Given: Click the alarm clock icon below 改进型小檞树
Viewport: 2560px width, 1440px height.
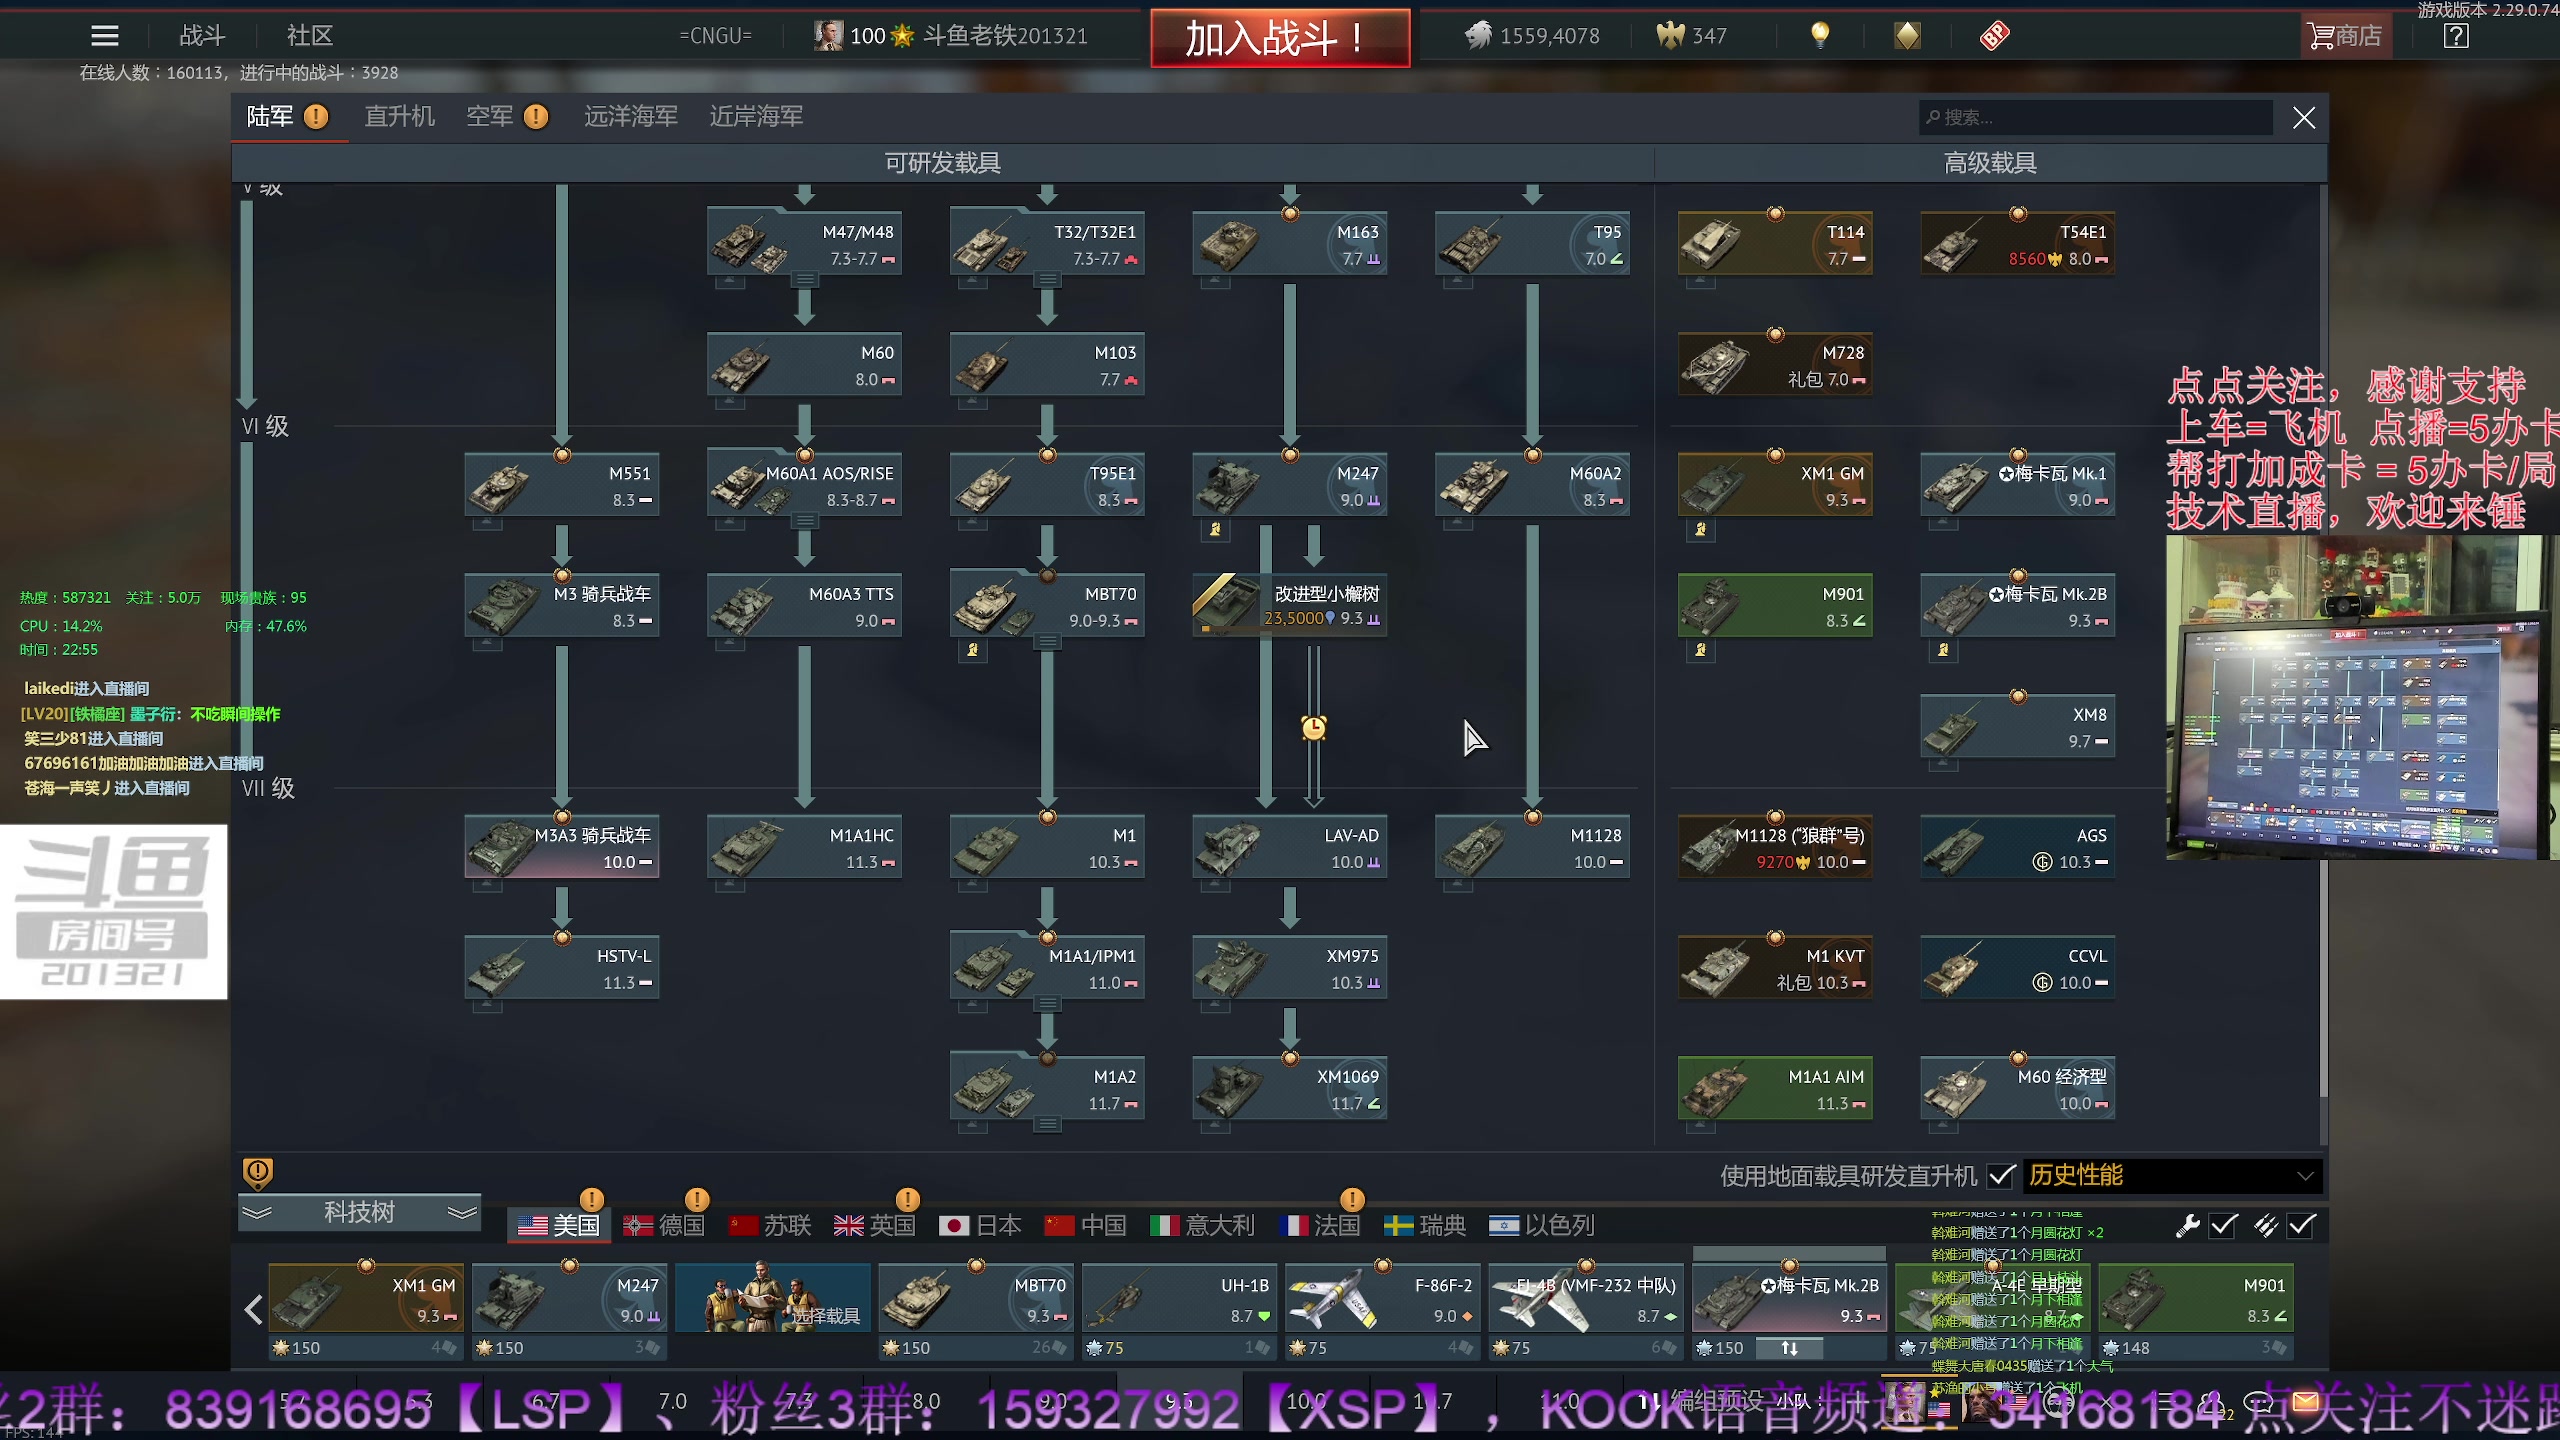Looking at the screenshot, I should (1314, 728).
